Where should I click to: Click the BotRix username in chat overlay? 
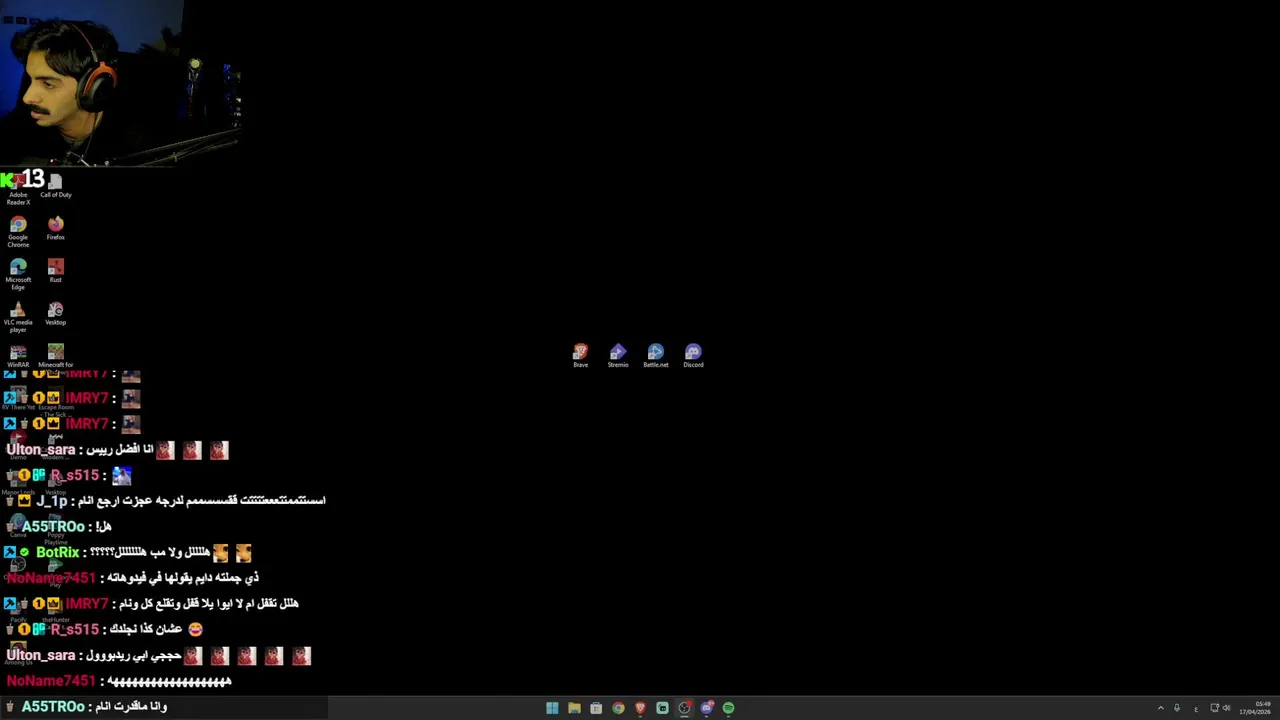[57, 552]
